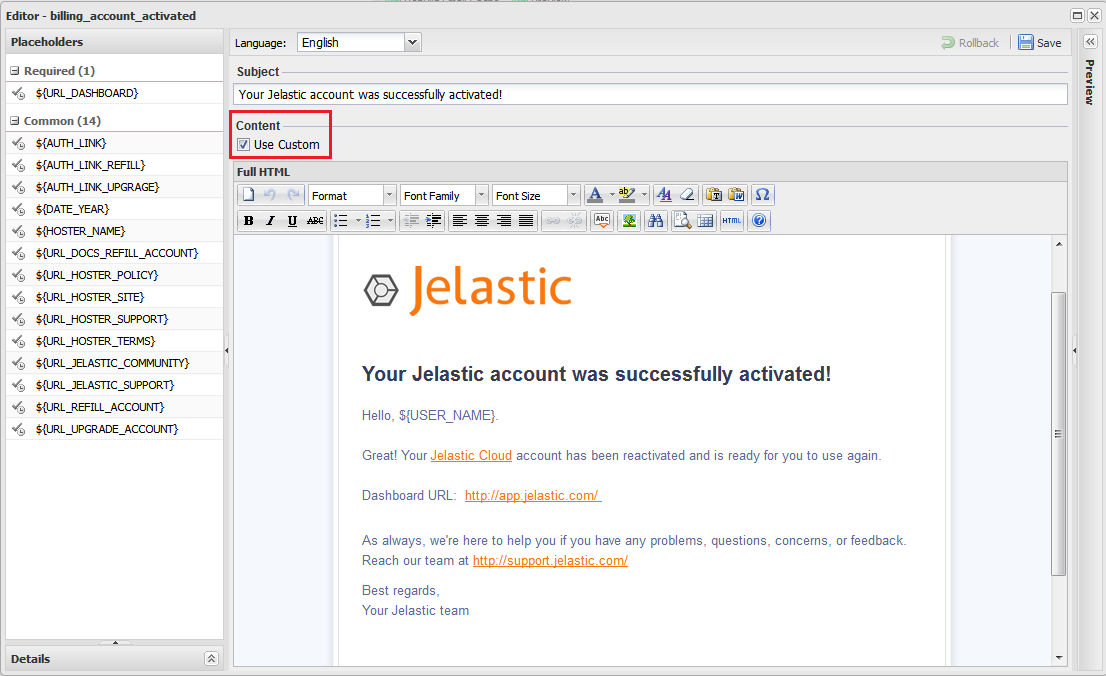The image size is (1106, 676).
Task: Toggle underline formatting
Action: click(292, 221)
